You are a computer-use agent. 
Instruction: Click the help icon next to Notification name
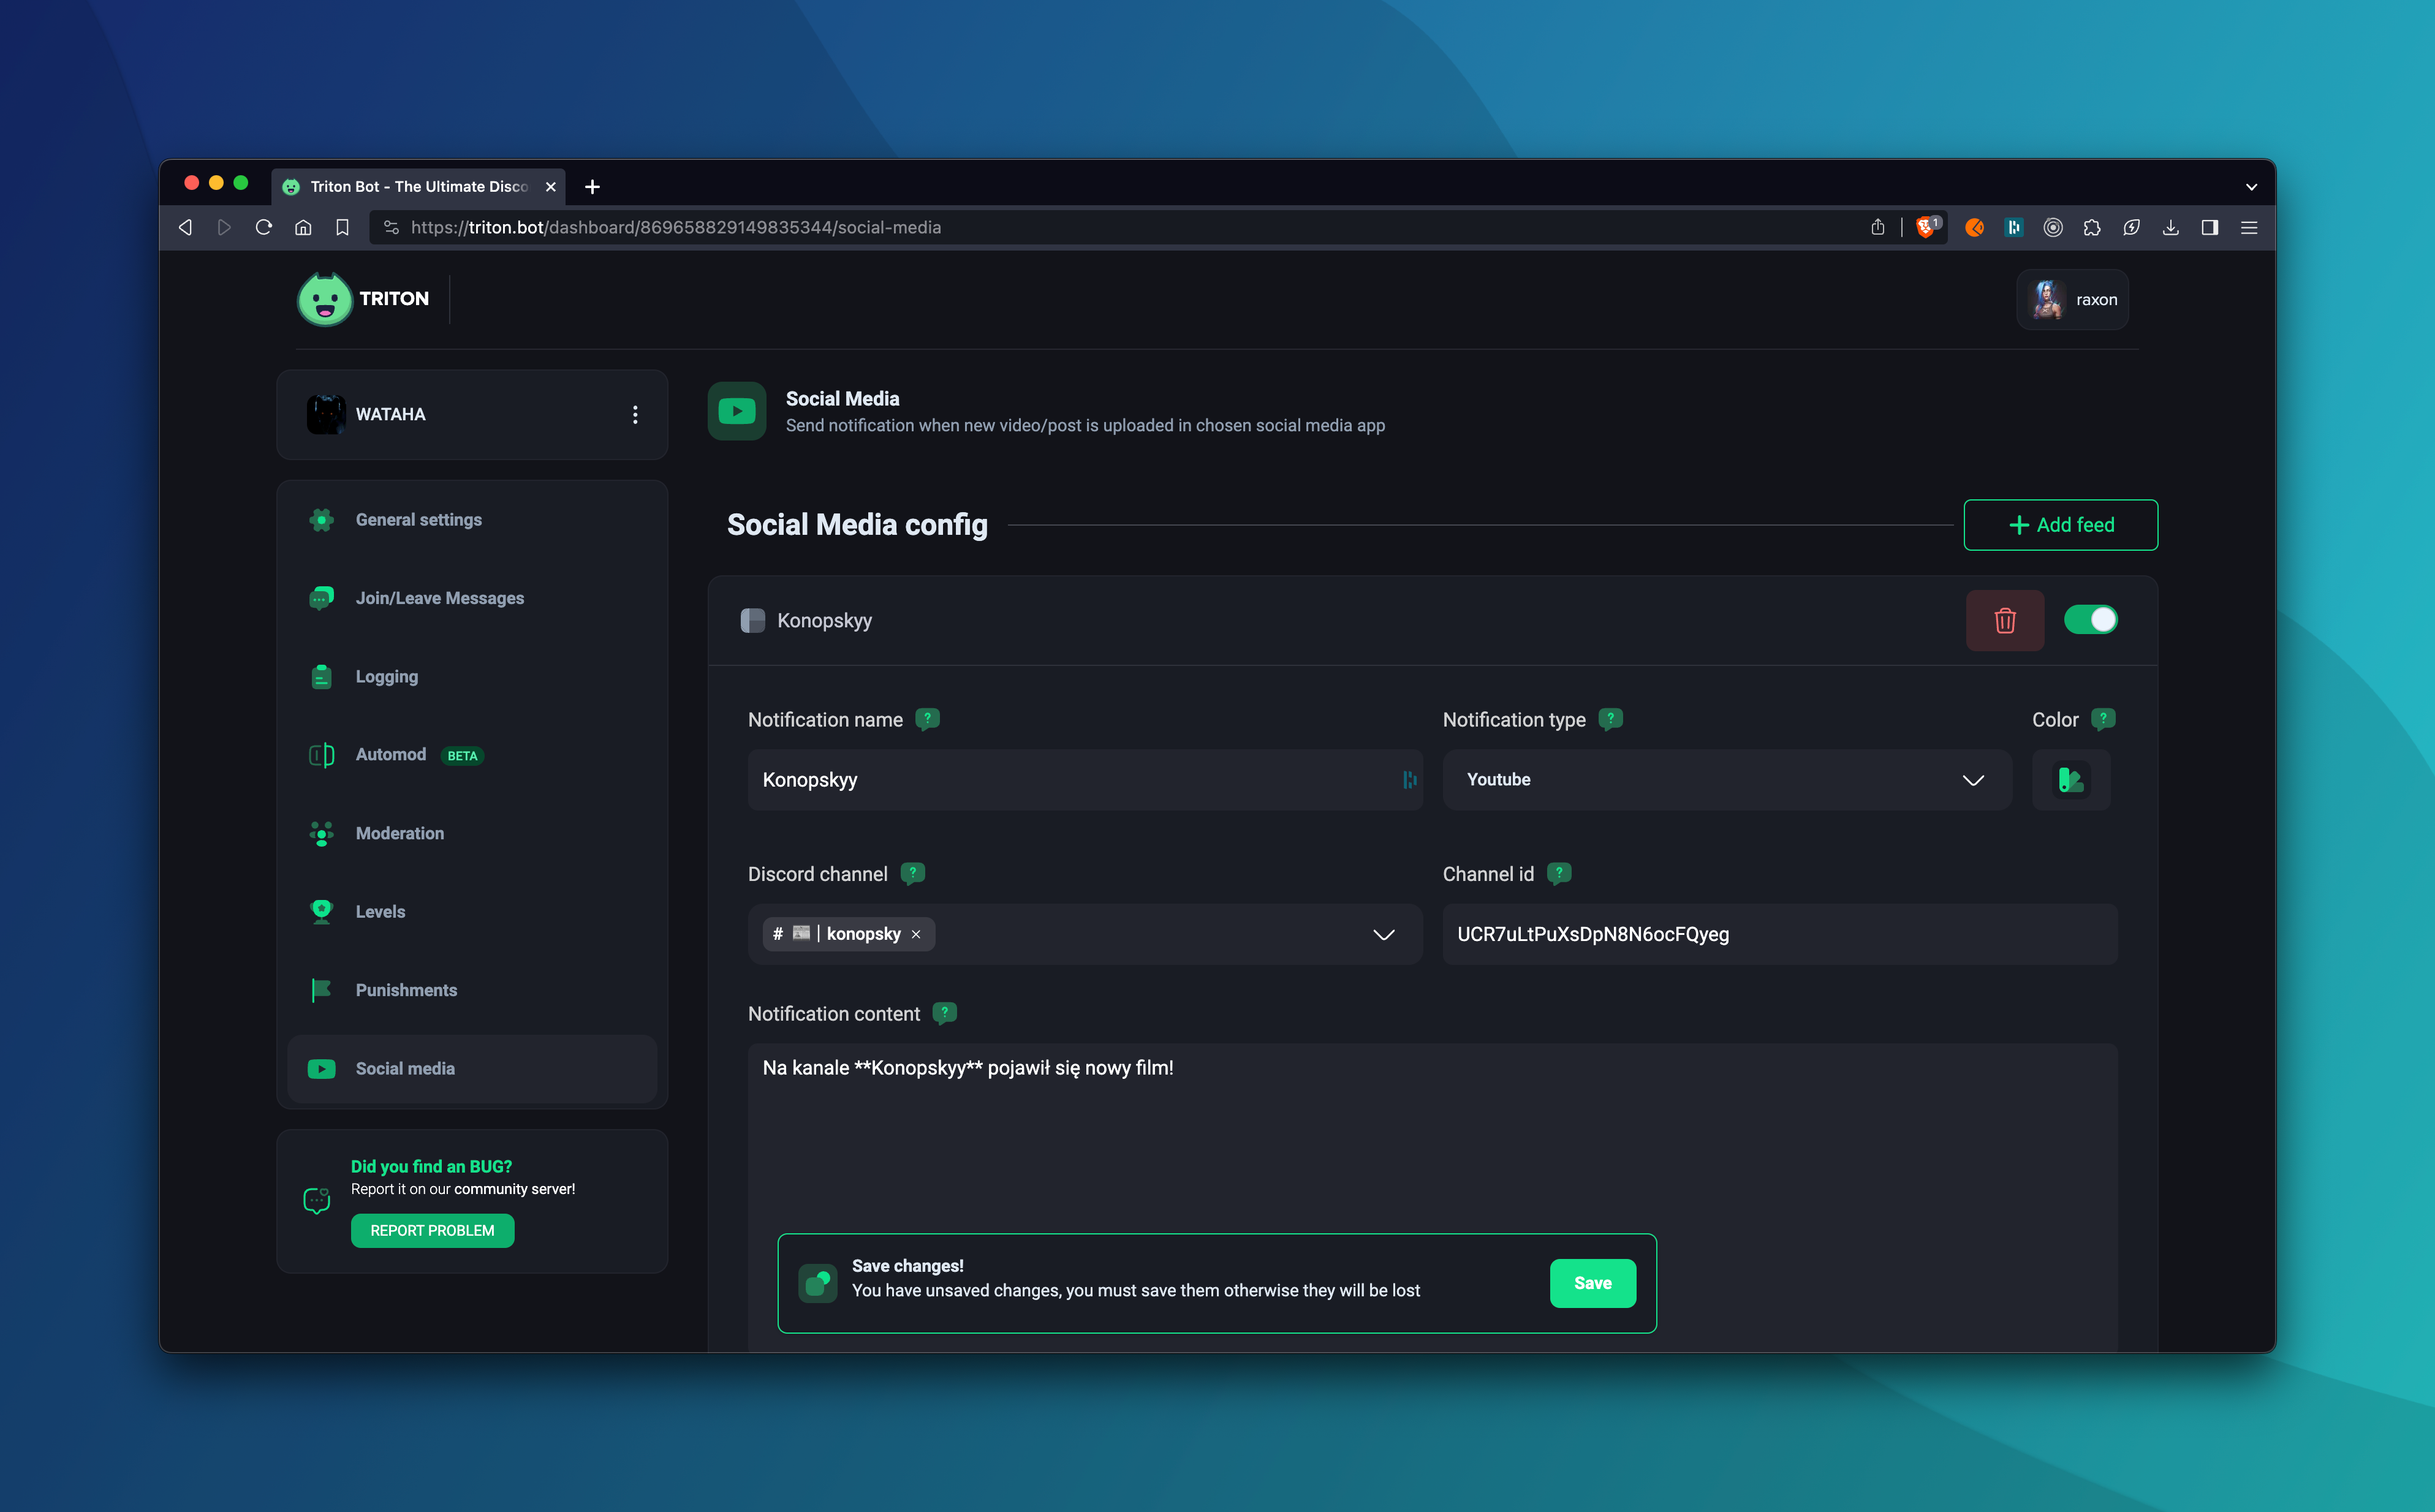[927, 719]
